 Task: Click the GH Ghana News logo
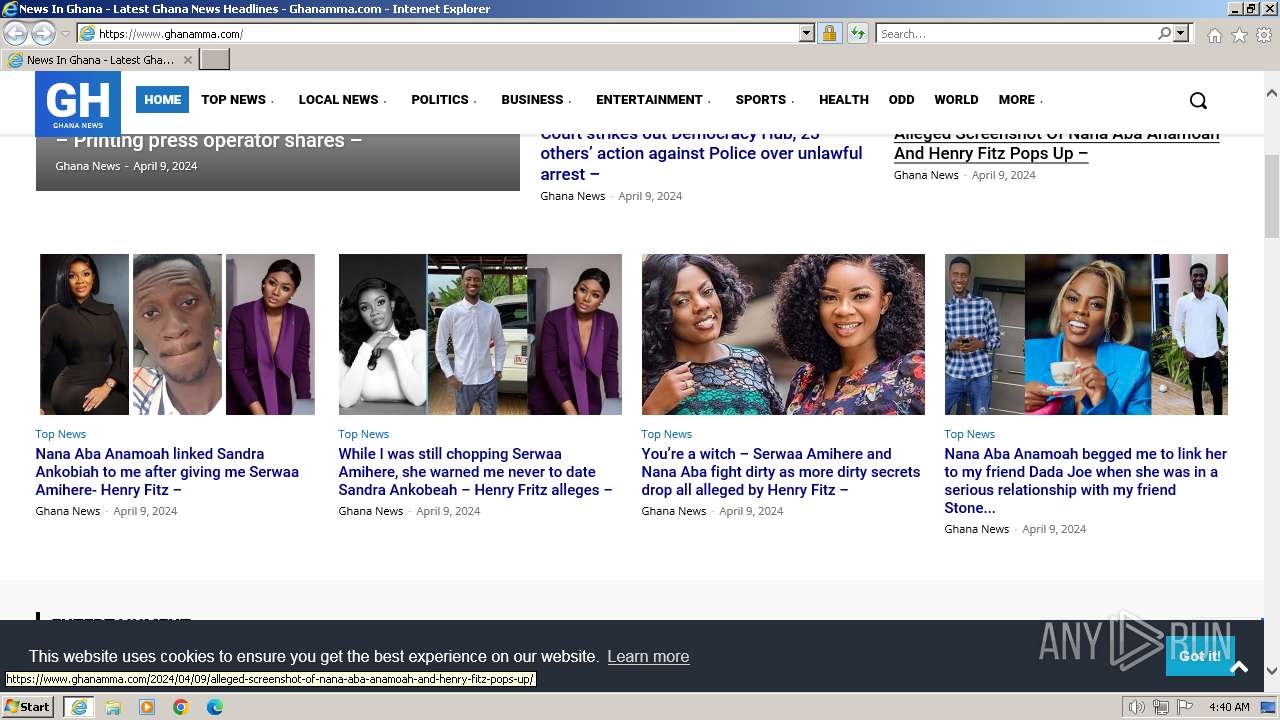pos(78,104)
